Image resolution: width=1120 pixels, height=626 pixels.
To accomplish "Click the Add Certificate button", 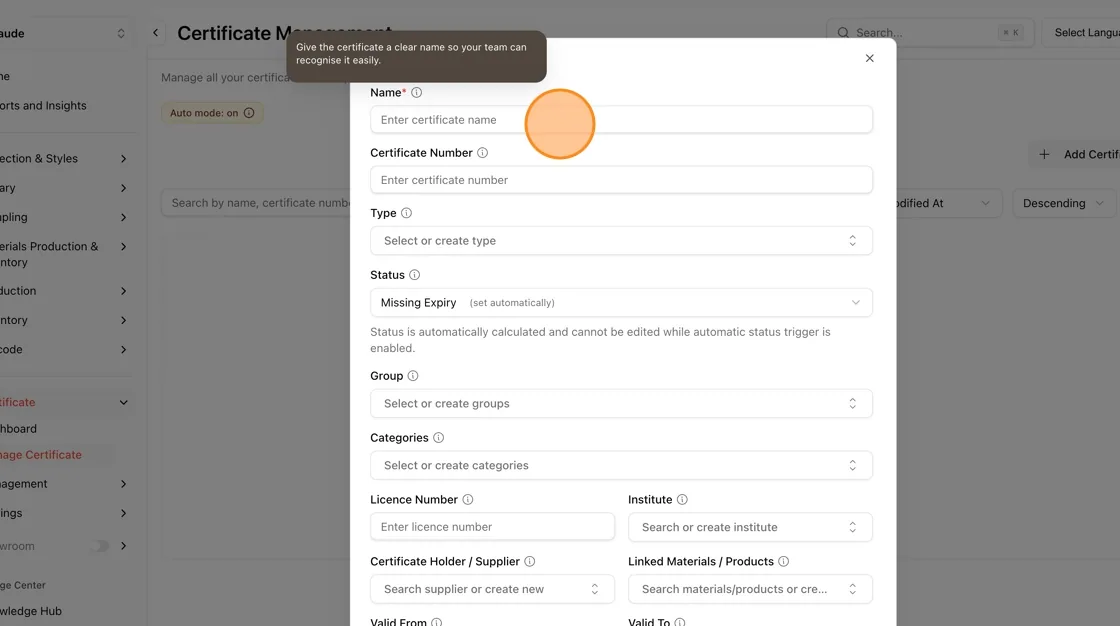I will [x=1075, y=154].
